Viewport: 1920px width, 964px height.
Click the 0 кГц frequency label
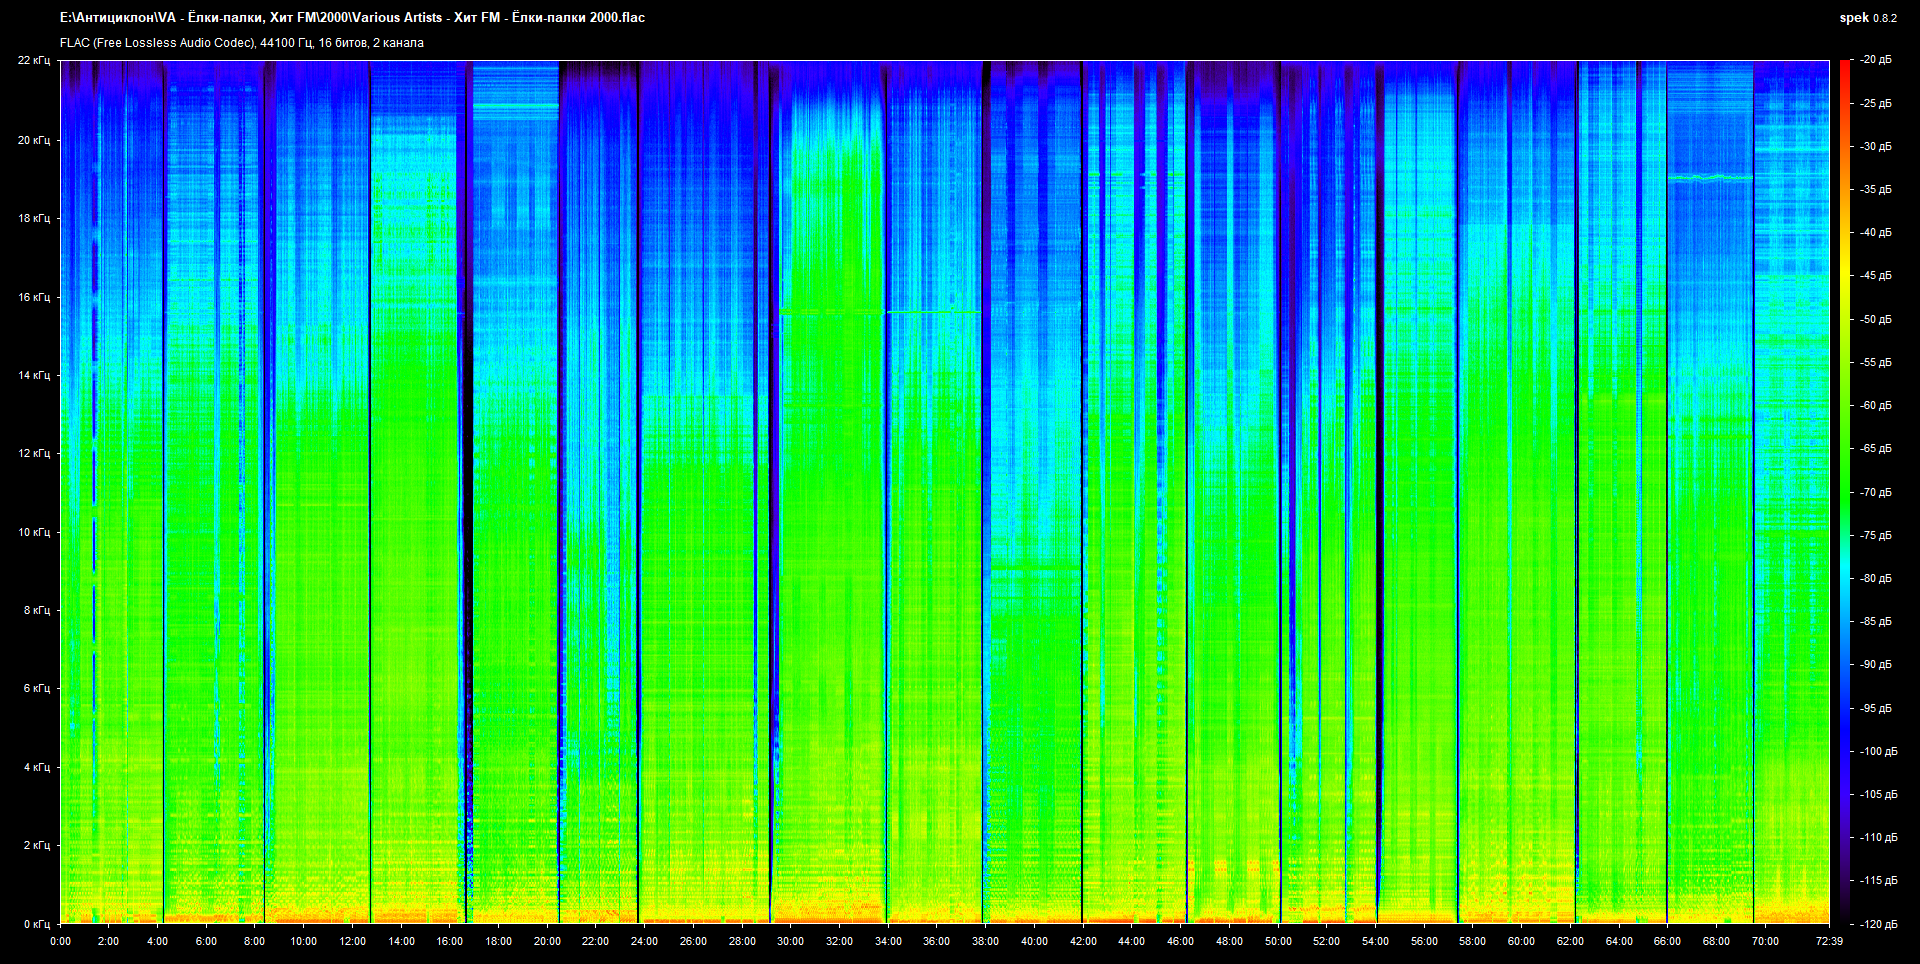coord(37,924)
